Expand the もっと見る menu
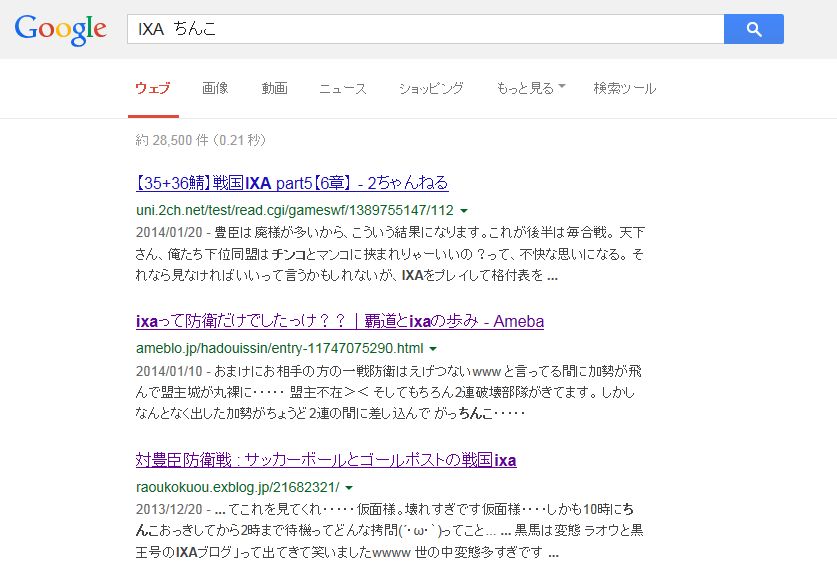The image size is (837, 588). point(531,88)
